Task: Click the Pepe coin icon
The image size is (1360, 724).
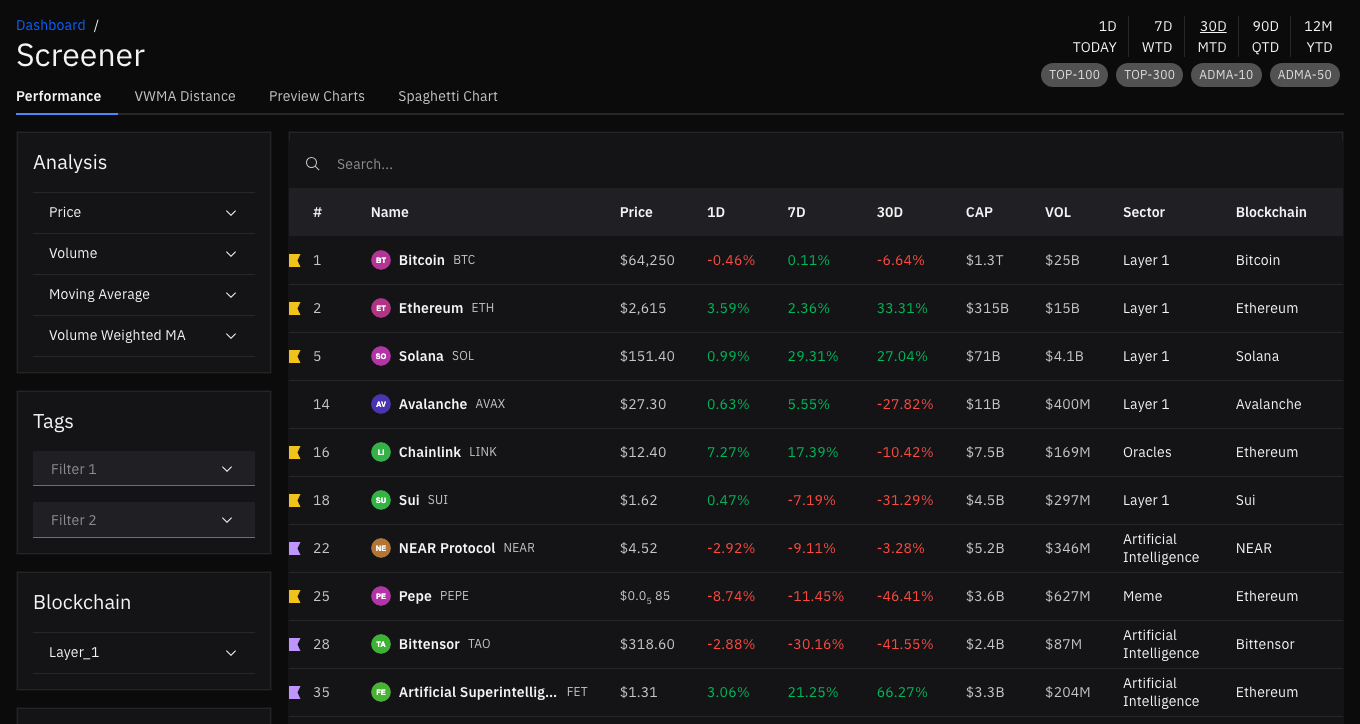Action: pos(380,596)
